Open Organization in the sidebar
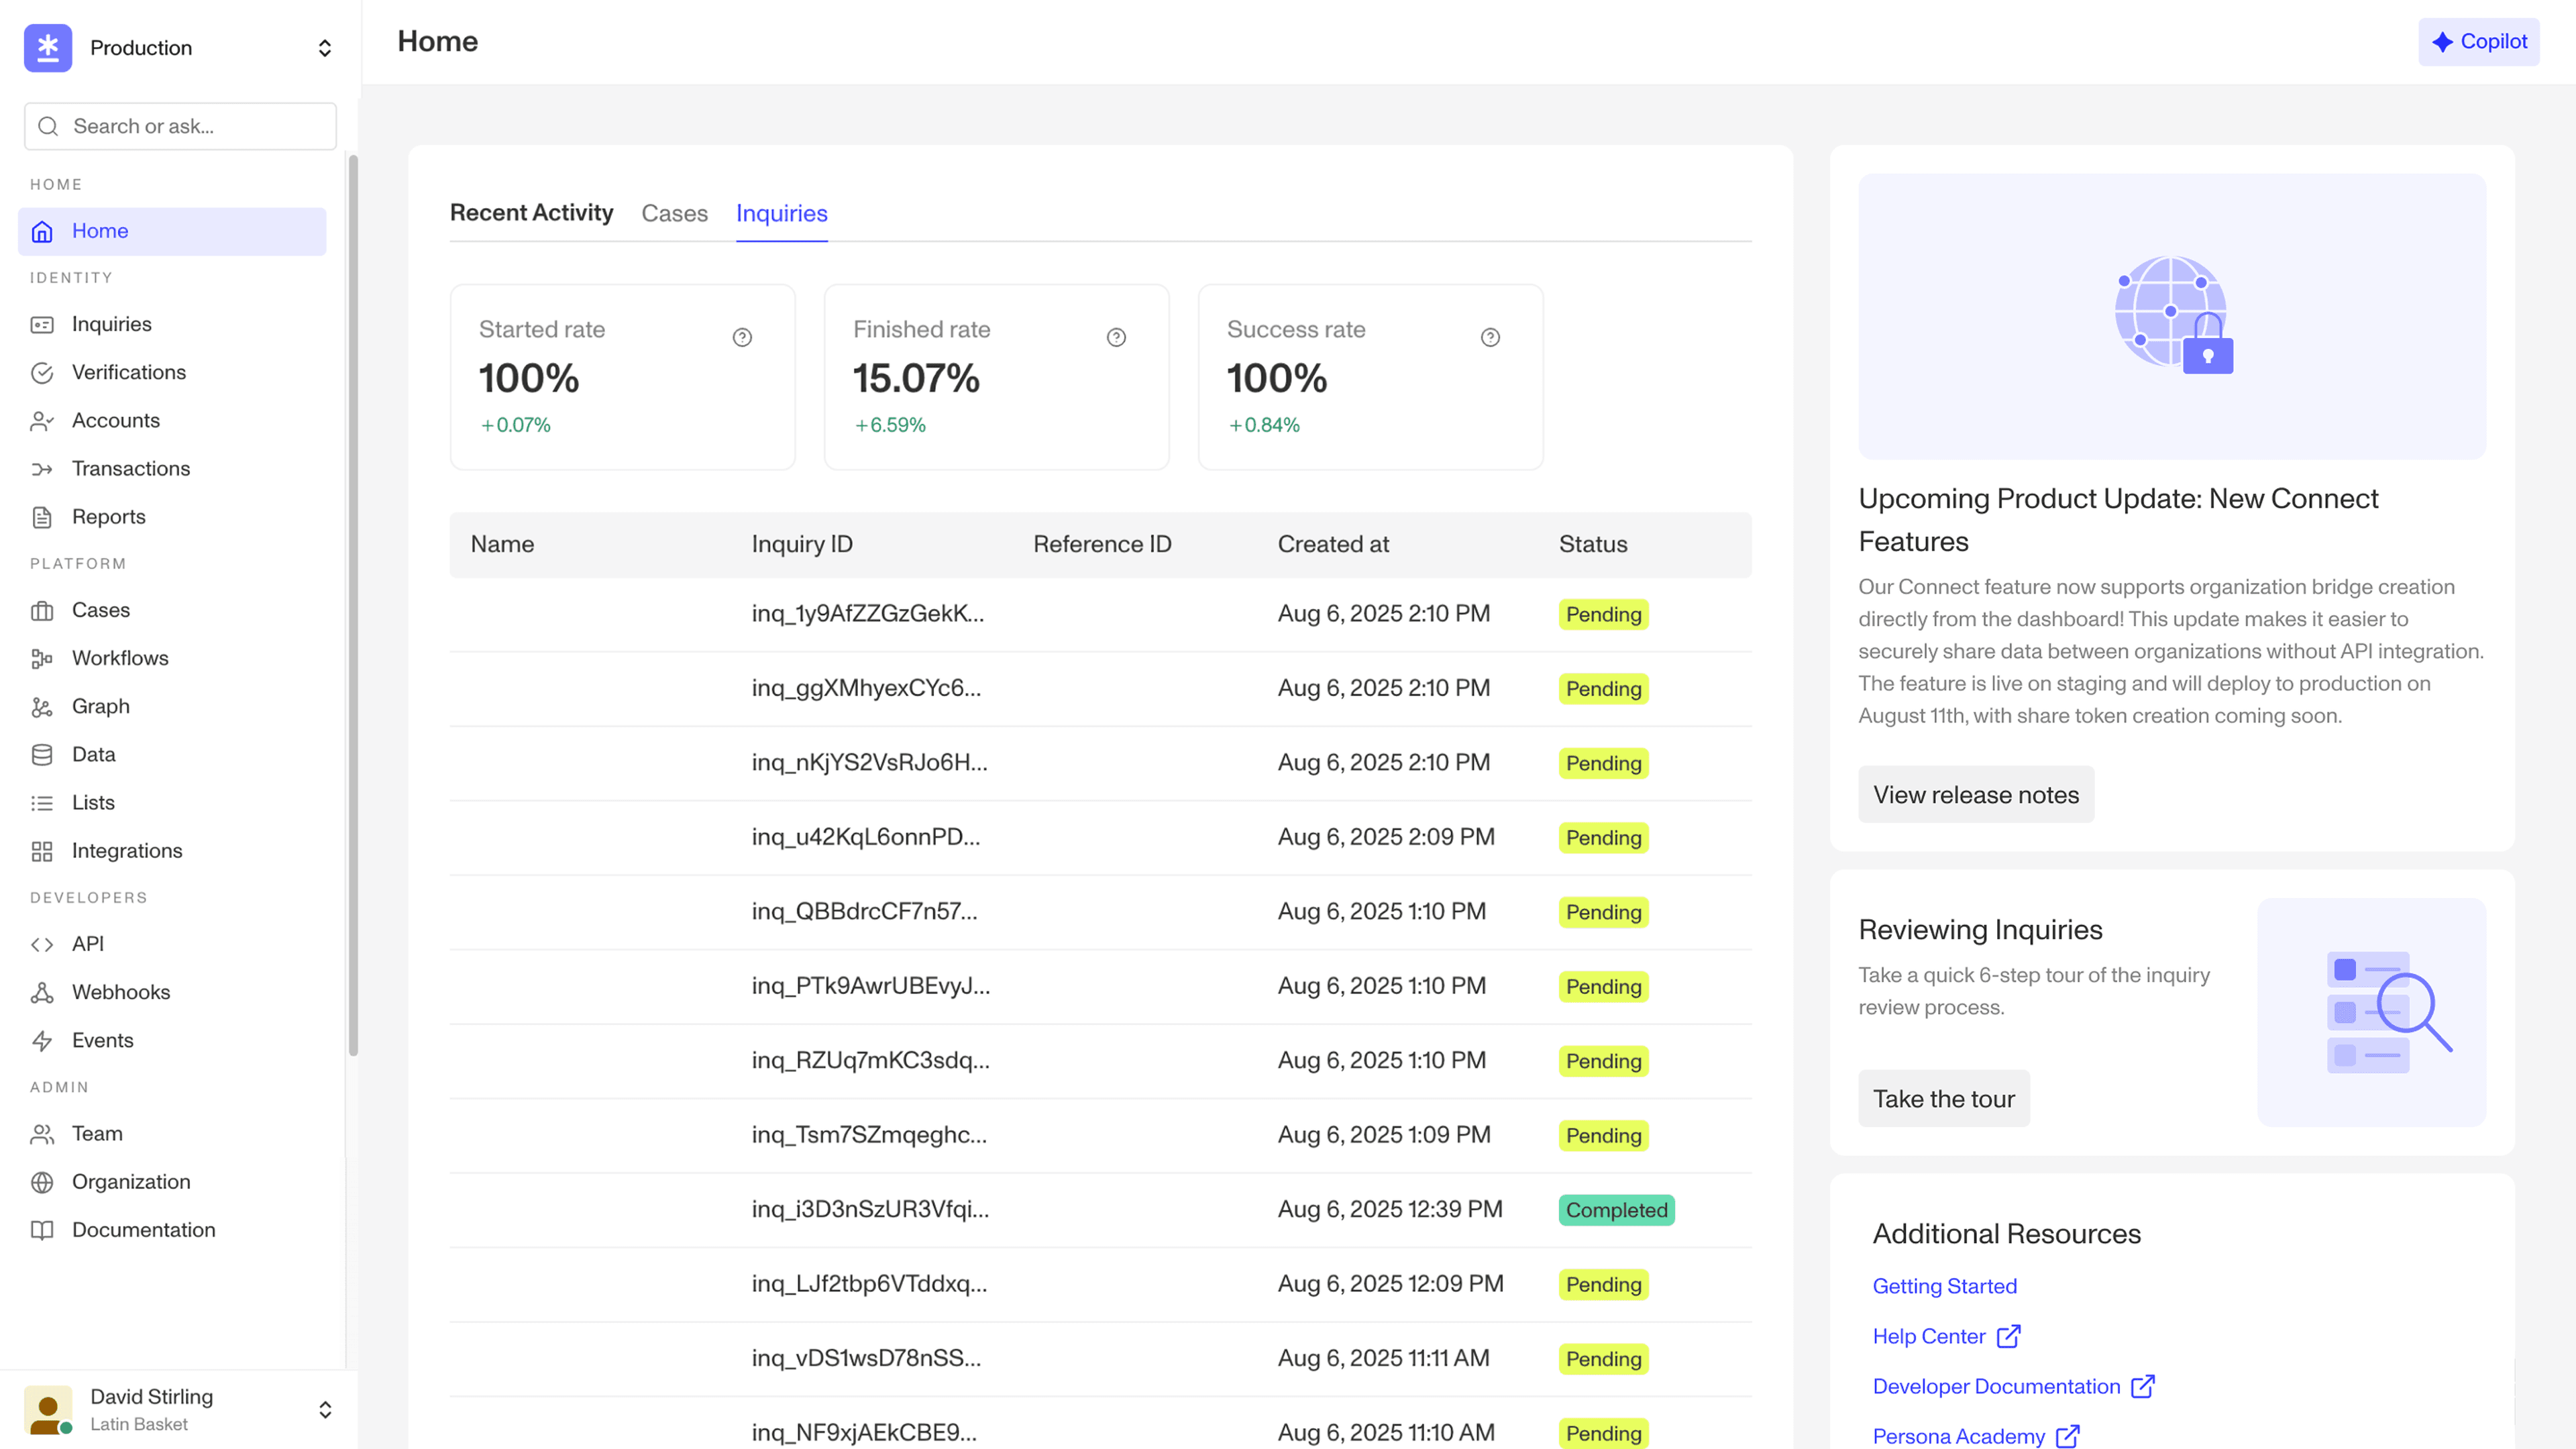The width and height of the screenshot is (2576, 1449). pos(172,1182)
